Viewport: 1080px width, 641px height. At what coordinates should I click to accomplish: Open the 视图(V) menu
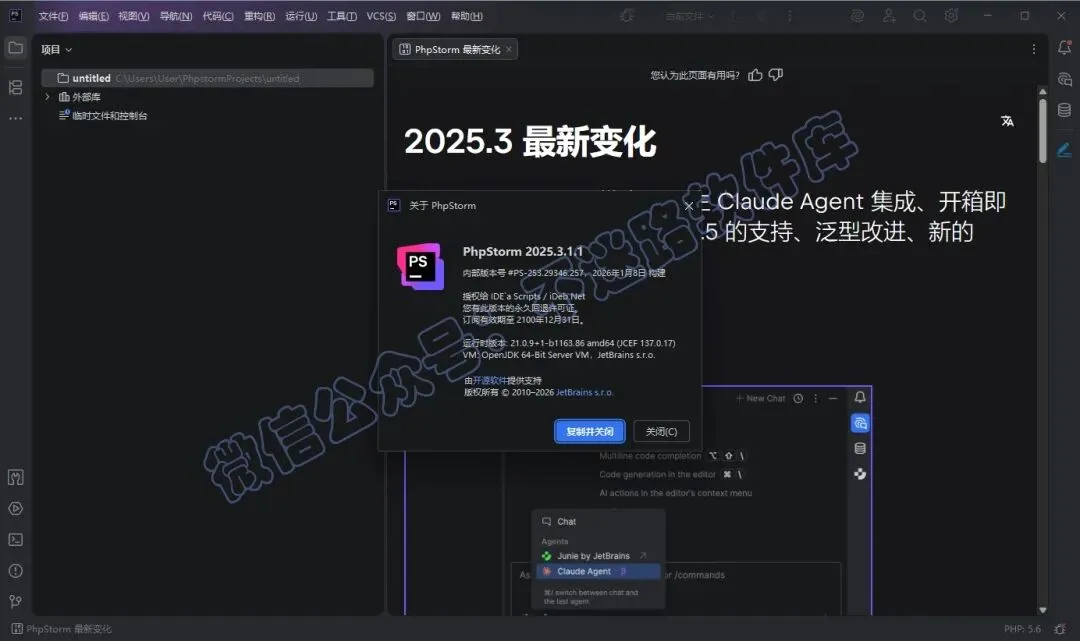pyautogui.click(x=134, y=16)
